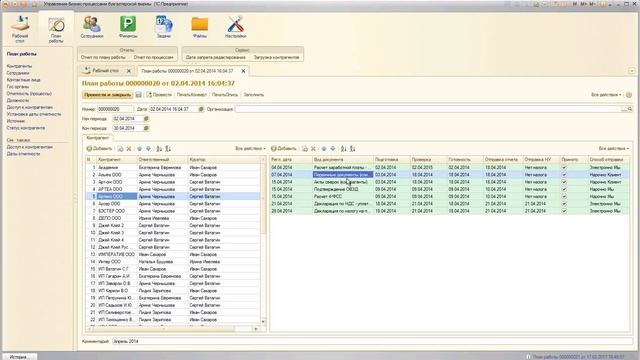The height and width of the screenshot is (360, 640).
Task: Switch to the Рабочий стол tab
Action: tap(104, 71)
